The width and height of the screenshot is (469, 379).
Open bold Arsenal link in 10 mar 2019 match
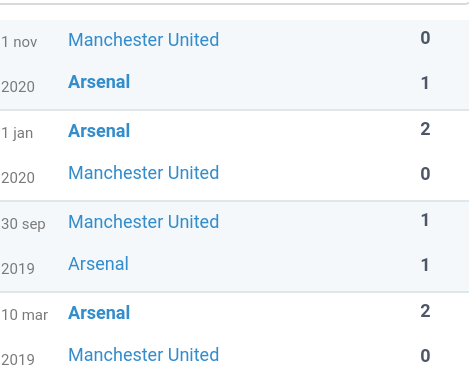[99, 313]
